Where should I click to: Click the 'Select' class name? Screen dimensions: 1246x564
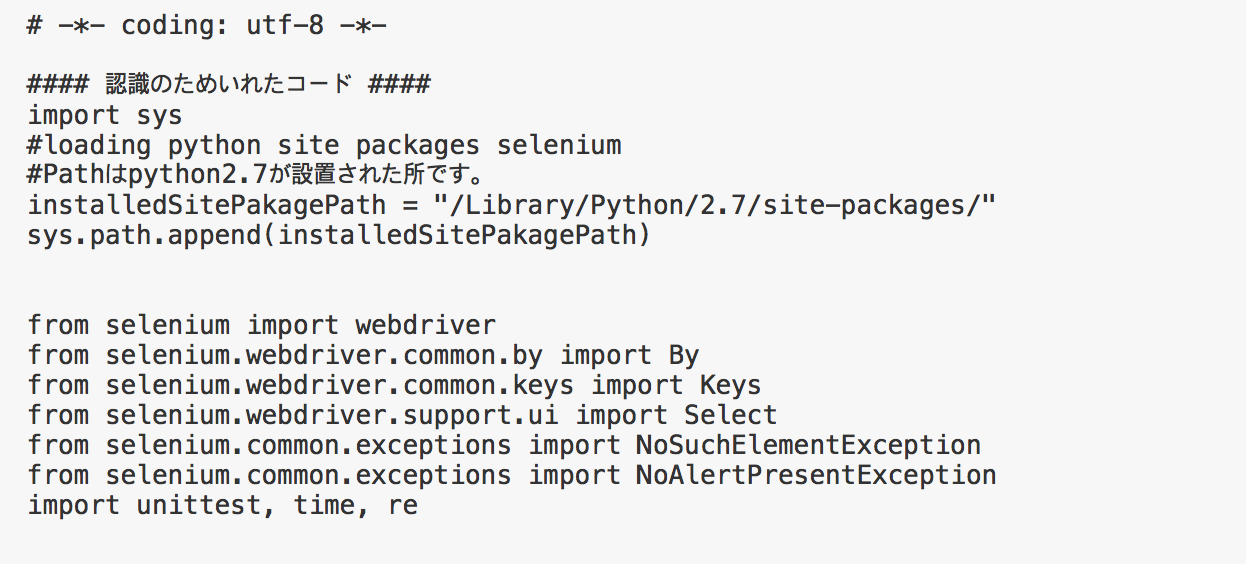[730, 415]
